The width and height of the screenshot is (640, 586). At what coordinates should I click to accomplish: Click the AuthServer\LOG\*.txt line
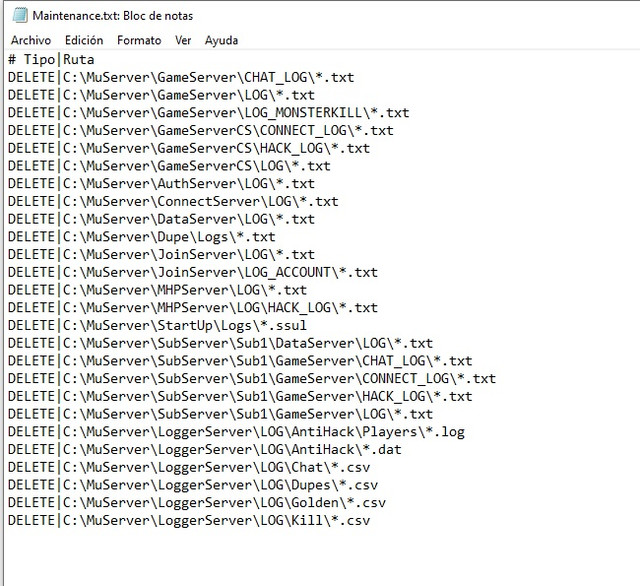coord(161,184)
